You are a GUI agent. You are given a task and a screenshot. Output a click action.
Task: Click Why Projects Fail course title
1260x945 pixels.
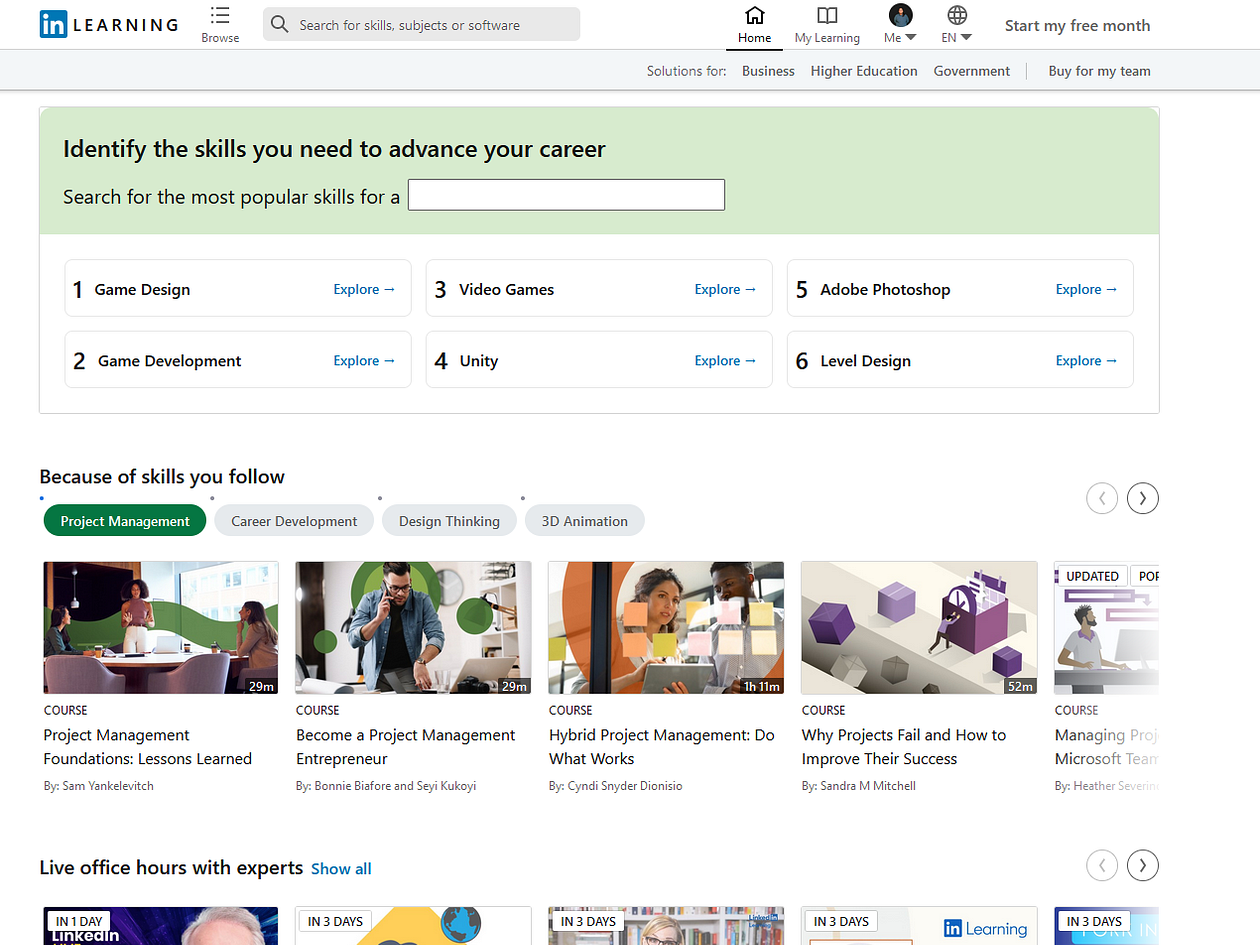click(904, 747)
